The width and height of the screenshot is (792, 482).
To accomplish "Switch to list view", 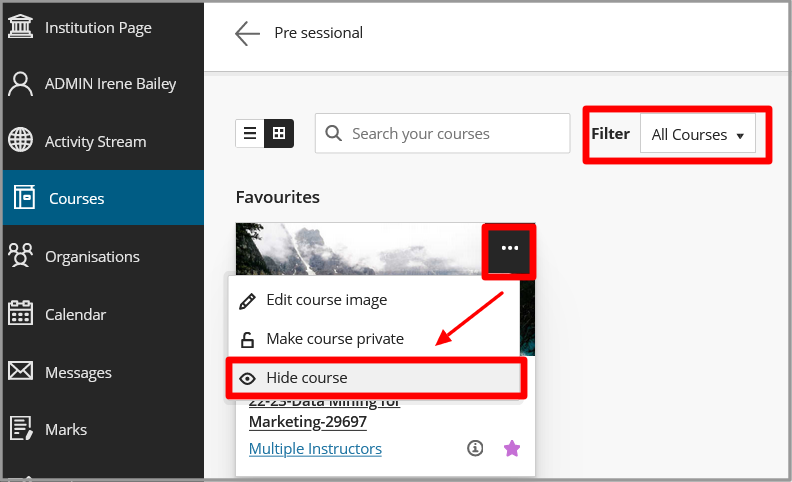I will (x=250, y=133).
